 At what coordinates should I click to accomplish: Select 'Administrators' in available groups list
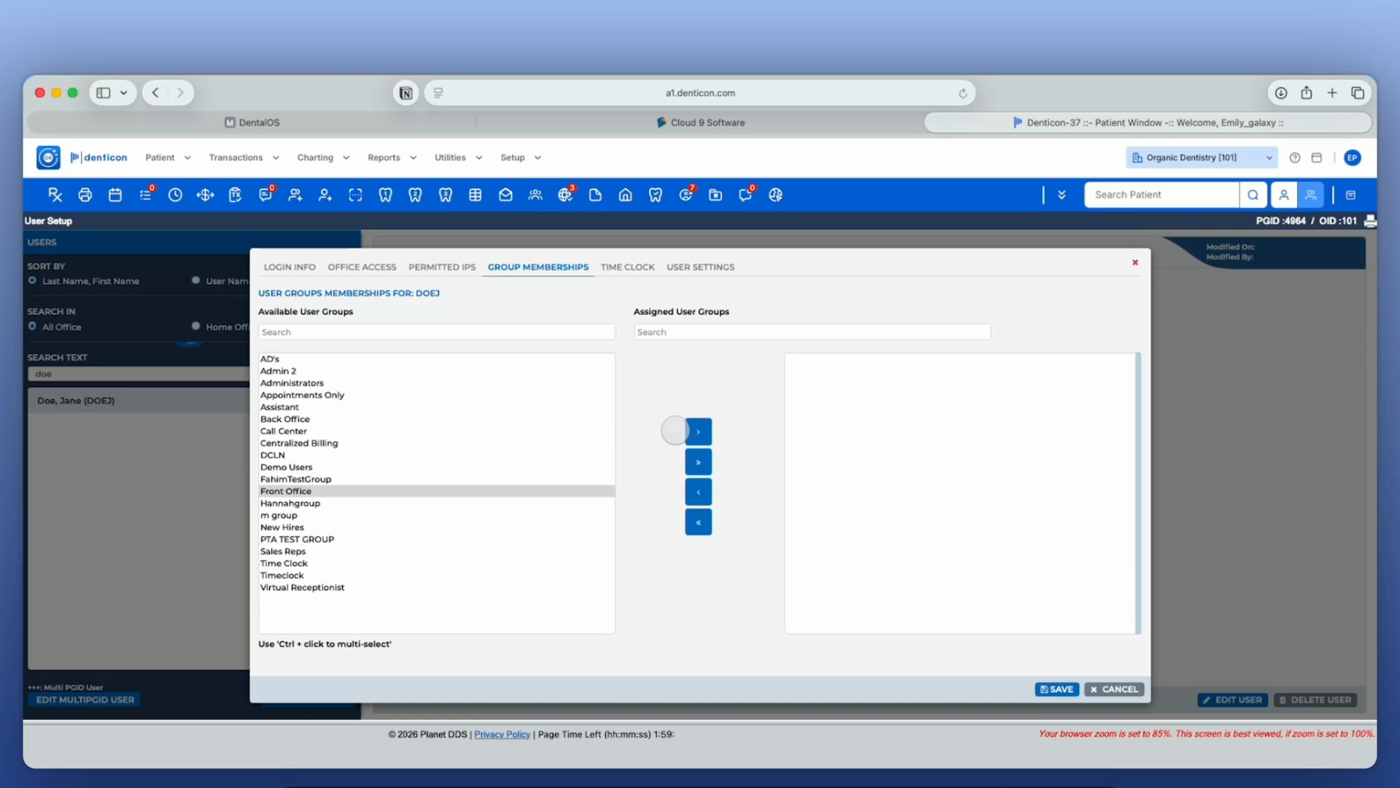click(437, 383)
